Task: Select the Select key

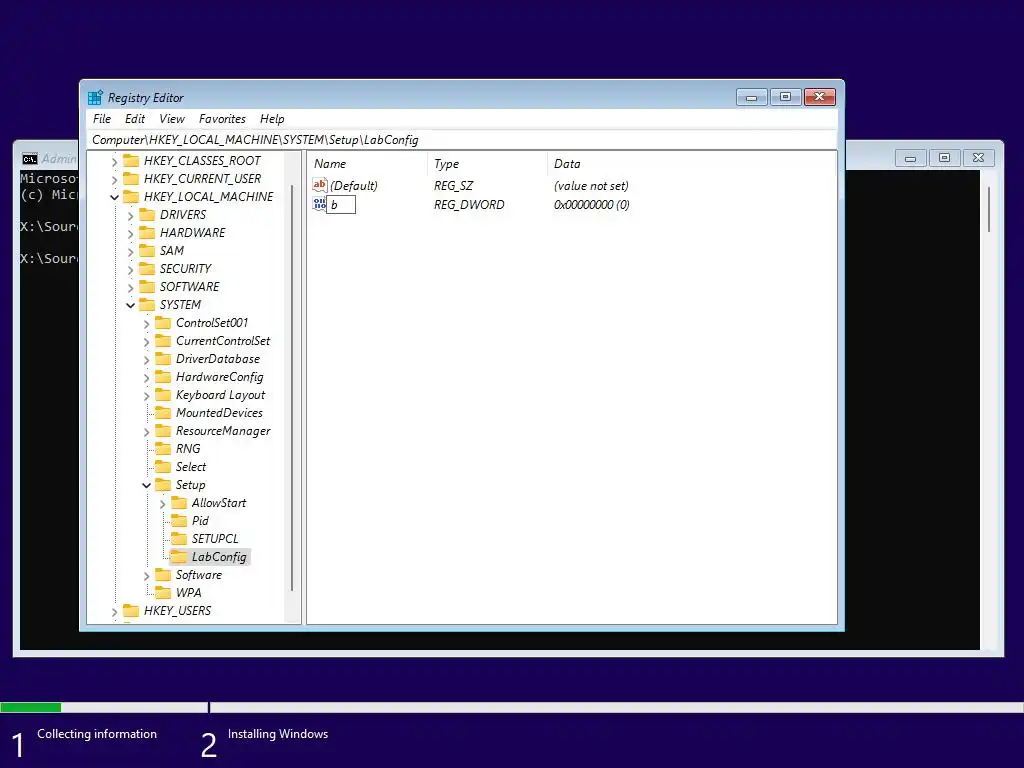Action: (191, 467)
